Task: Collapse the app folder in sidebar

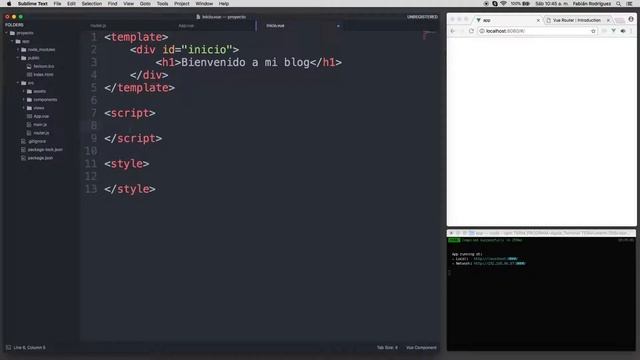Action: [x=12, y=42]
